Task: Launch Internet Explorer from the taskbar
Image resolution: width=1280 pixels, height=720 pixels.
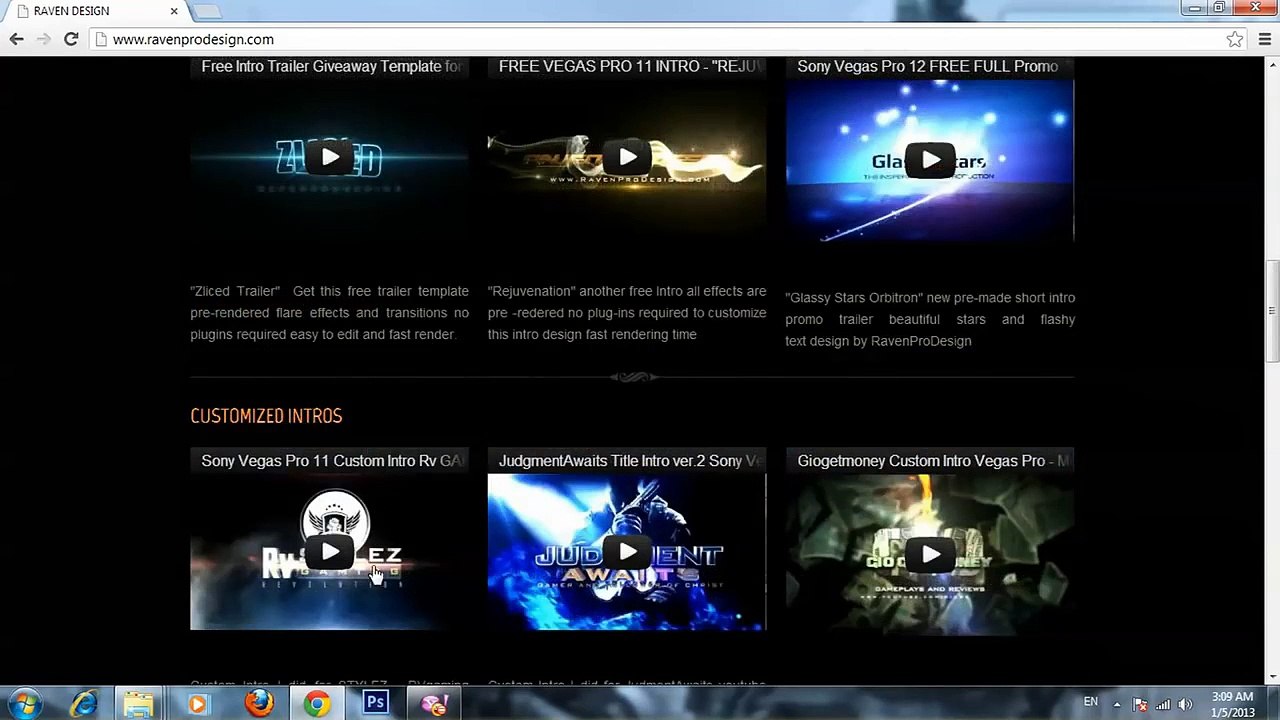Action: (x=84, y=704)
